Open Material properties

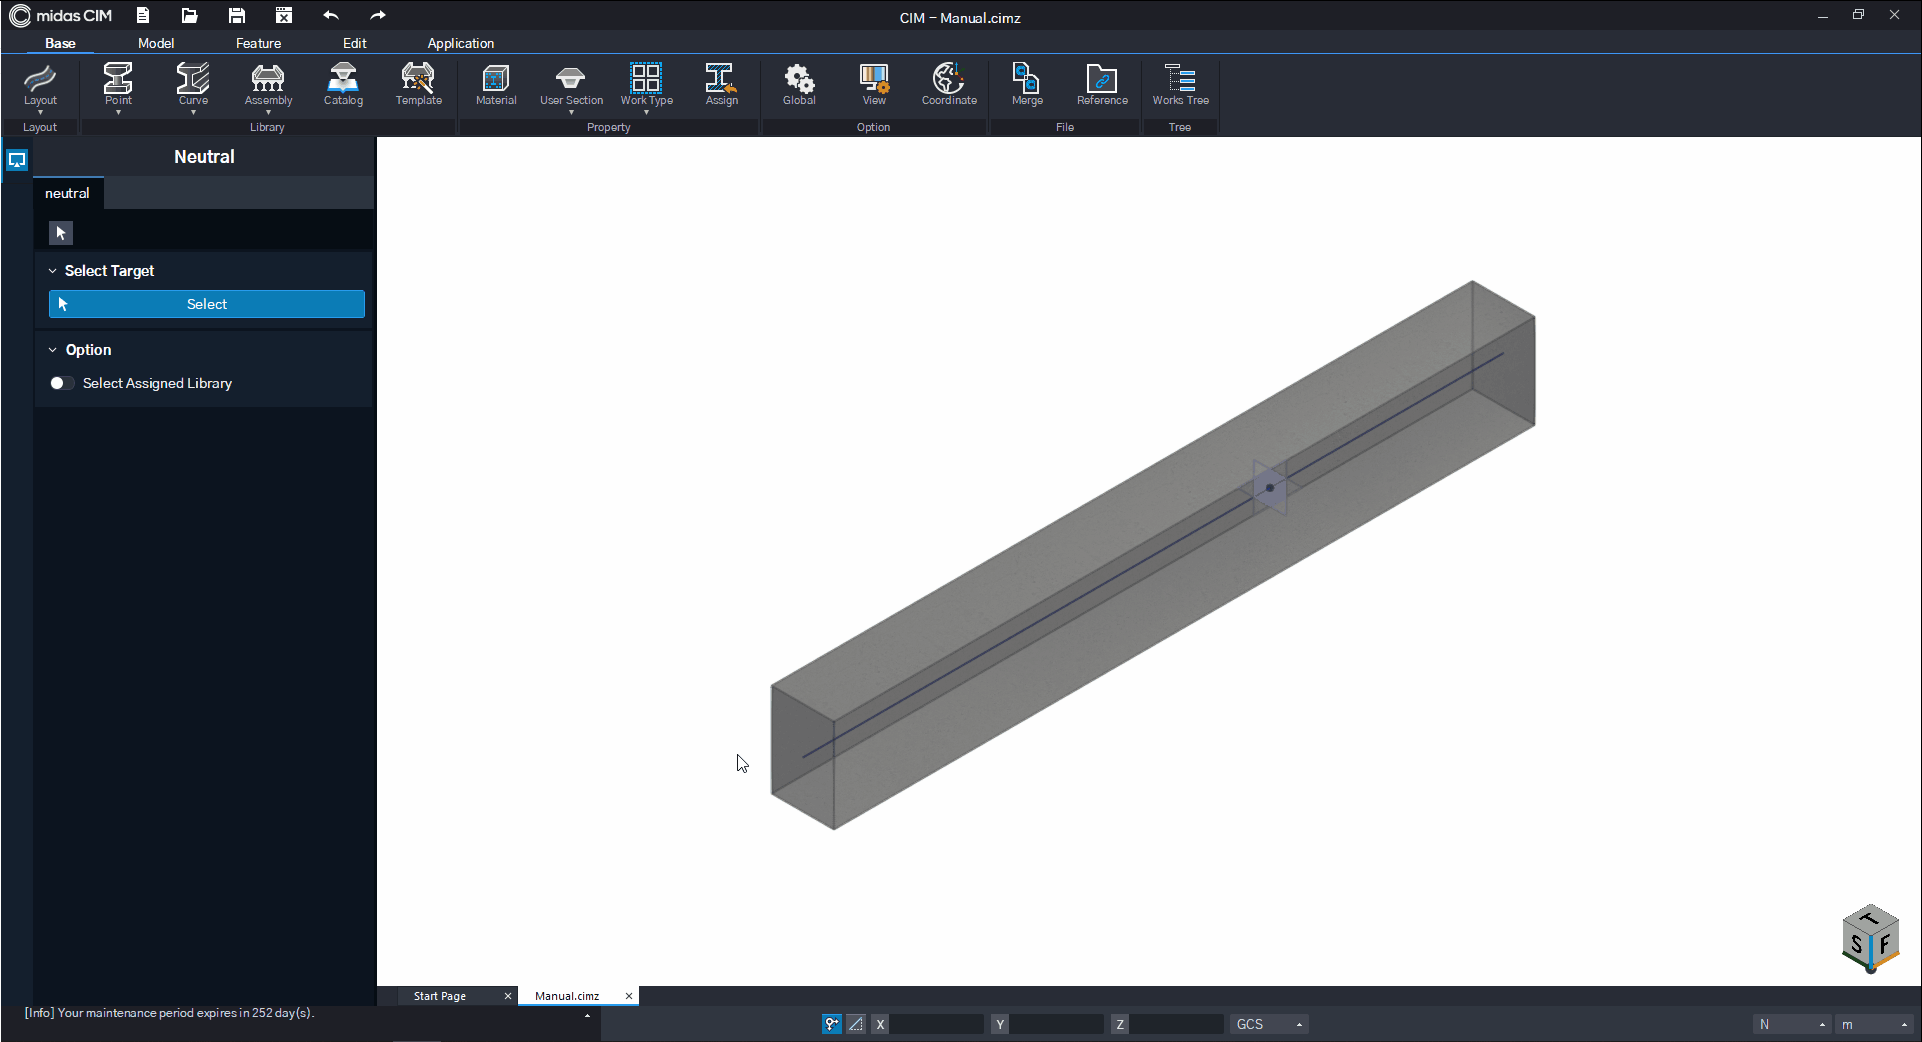(x=496, y=84)
